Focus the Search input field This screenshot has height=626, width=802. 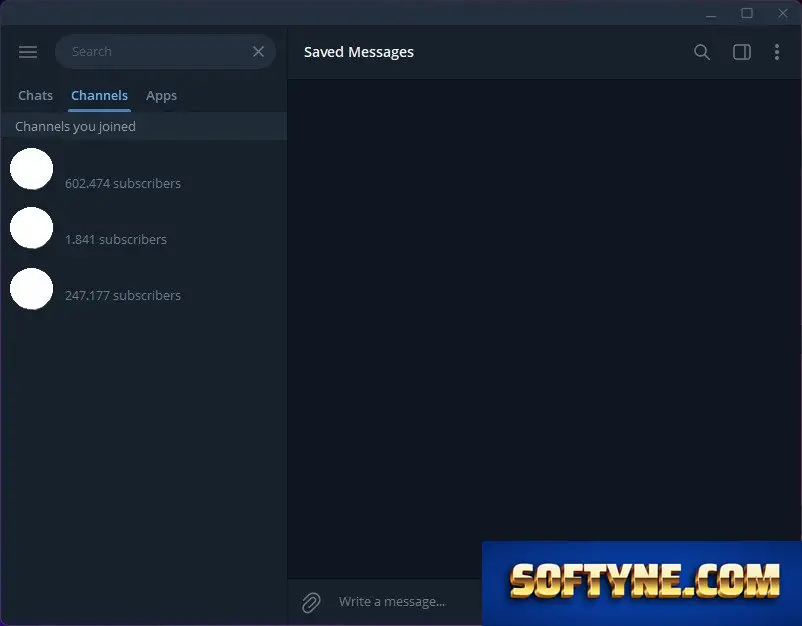159,52
